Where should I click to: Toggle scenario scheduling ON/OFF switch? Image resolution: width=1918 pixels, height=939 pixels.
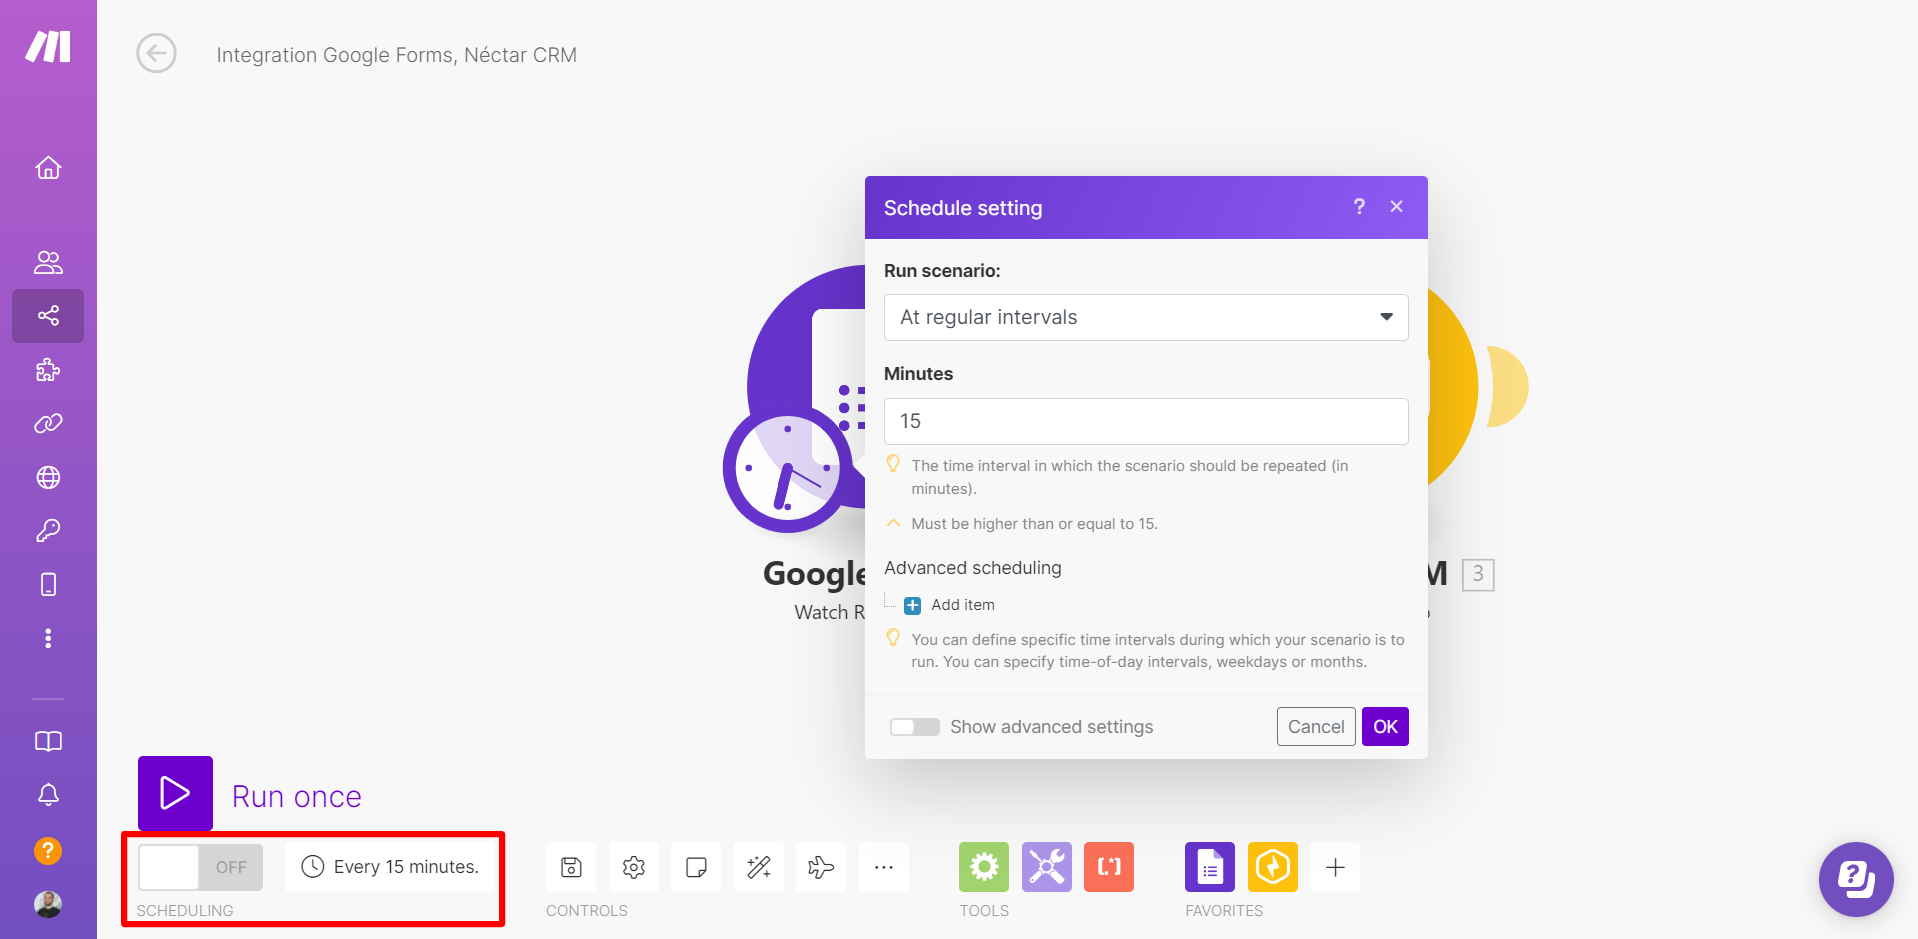(x=200, y=867)
